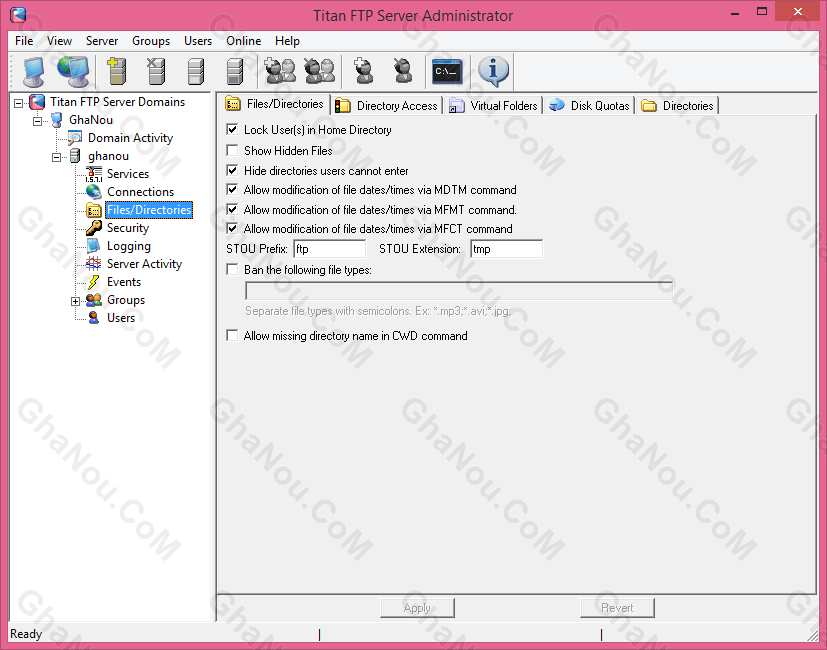
Task: Enable Show Hidden Files checkbox
Action: point(232,150)
